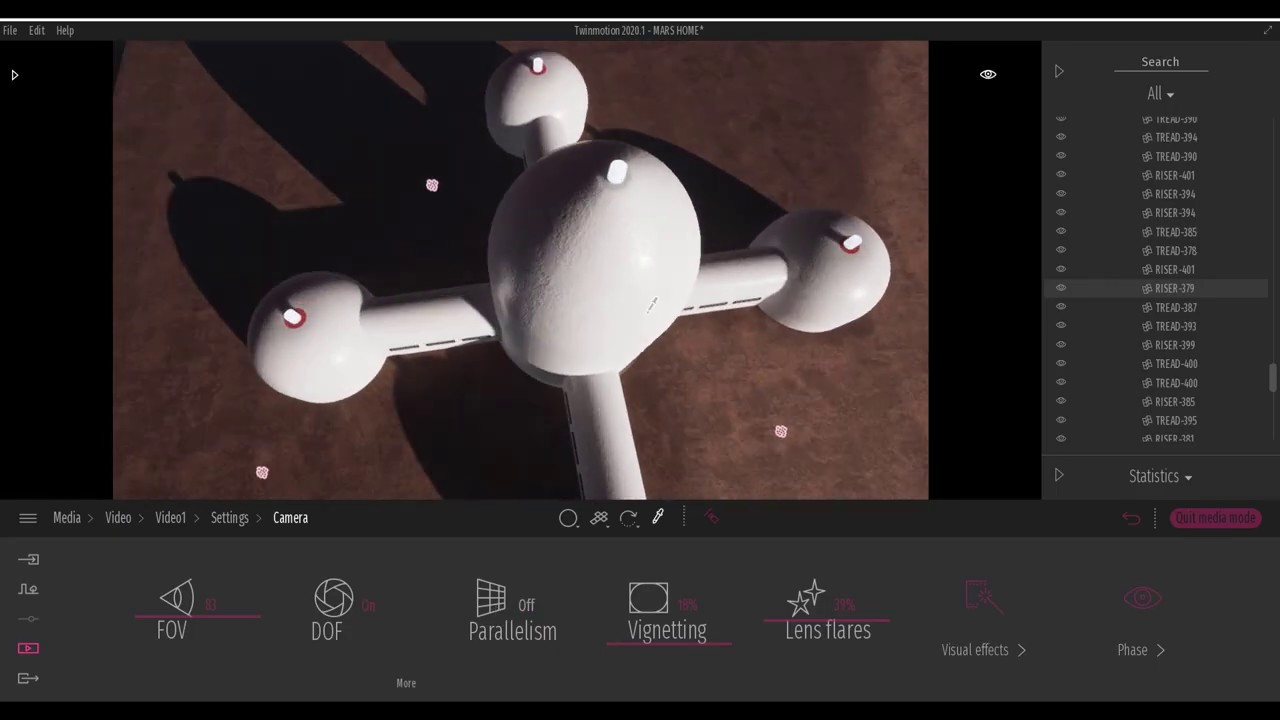Toggle the viewport eye icon at top right
Image resolution: width=1280 pixels, height=720 pixels.
tap(988, 74)
